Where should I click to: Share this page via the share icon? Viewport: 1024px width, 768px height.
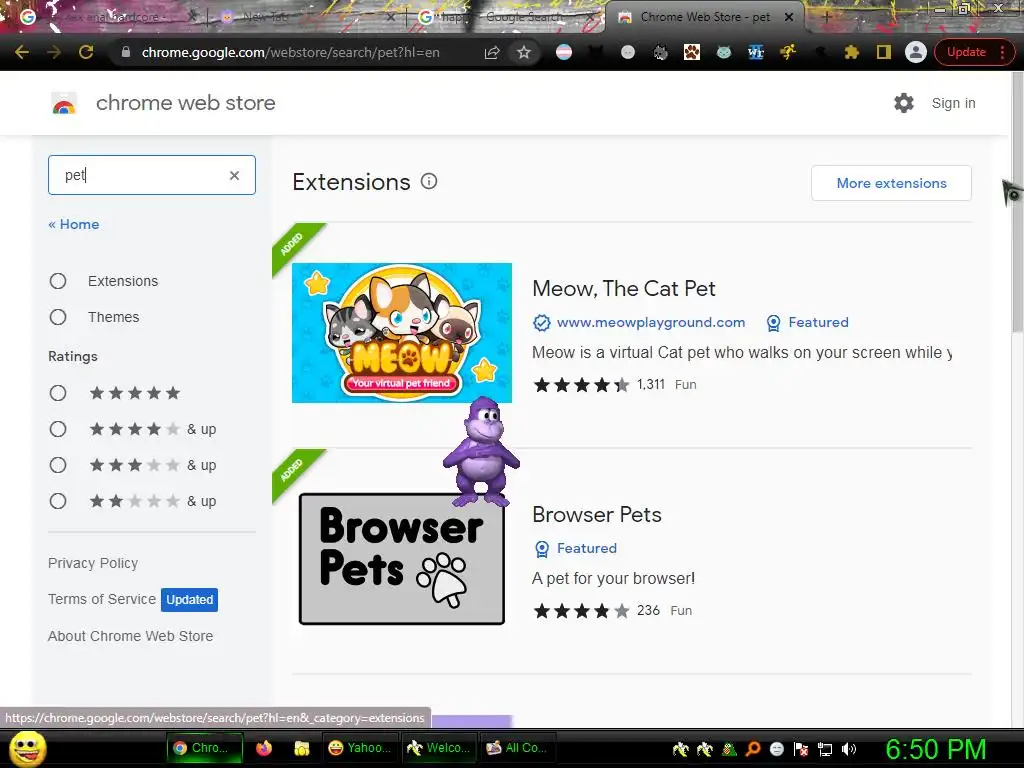[x=492, y=52]
